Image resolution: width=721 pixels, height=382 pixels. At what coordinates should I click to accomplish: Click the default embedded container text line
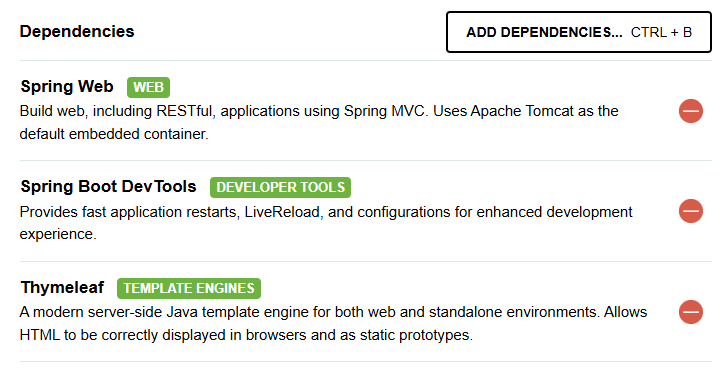(114, 134)
